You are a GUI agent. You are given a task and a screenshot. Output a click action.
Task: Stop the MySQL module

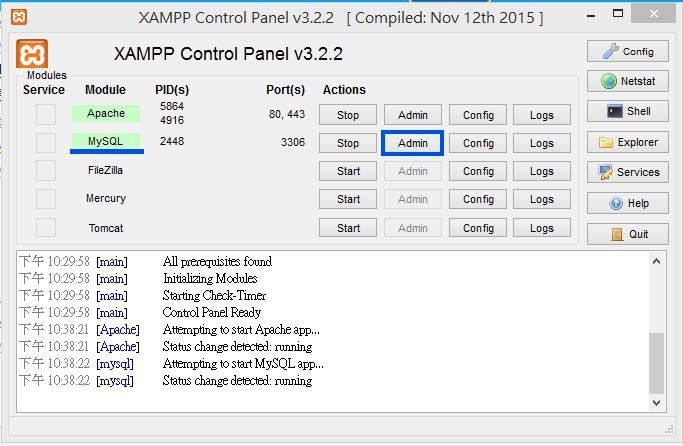click(348, 143)
